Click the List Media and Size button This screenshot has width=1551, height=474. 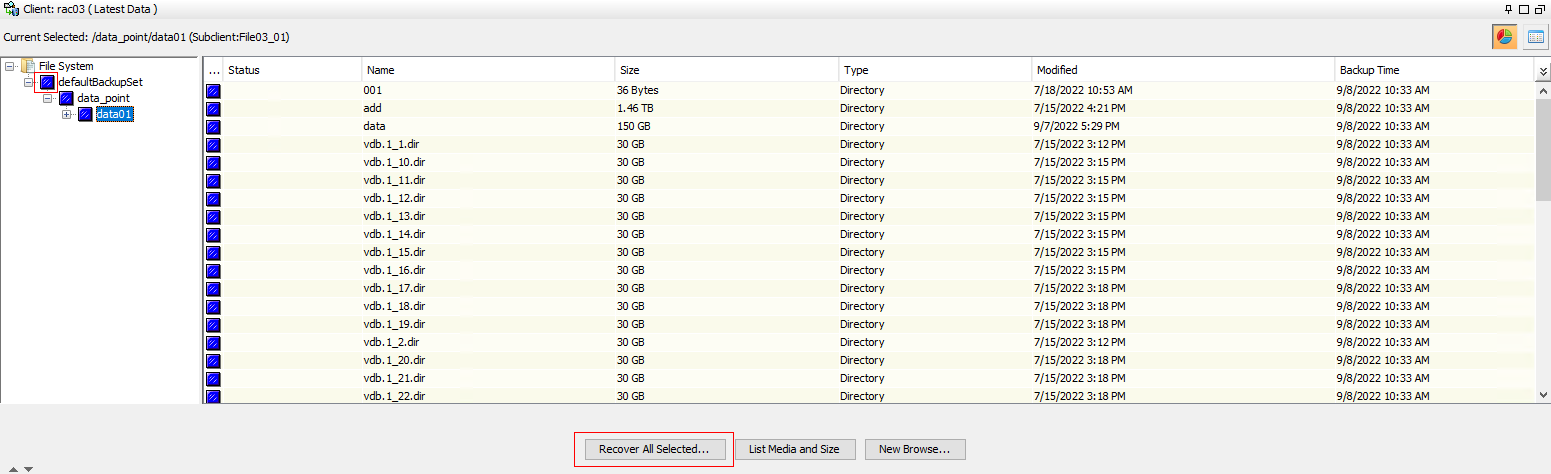click(x=795, y=449)
